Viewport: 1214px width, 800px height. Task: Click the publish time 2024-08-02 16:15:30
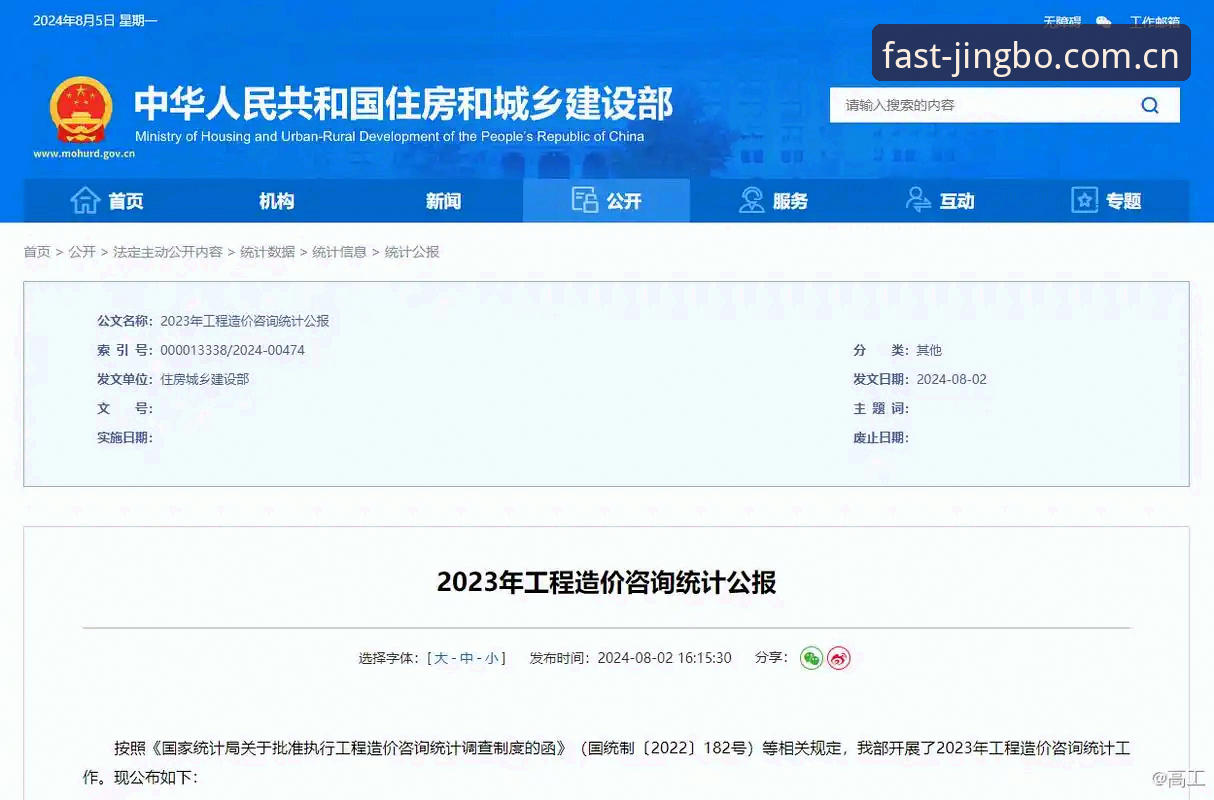(x=665, y=658)
